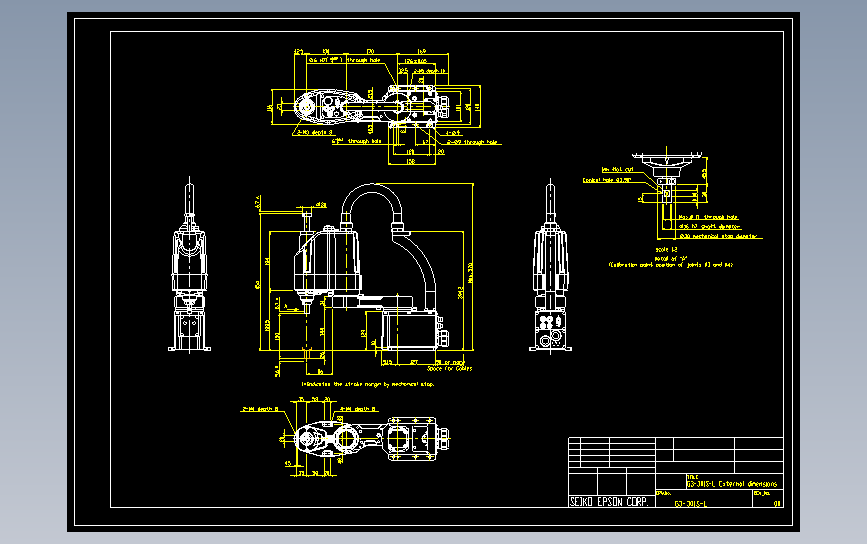Select the 'shaft diameter' callout in detail view
867x544 pixels.
(709, 226)
